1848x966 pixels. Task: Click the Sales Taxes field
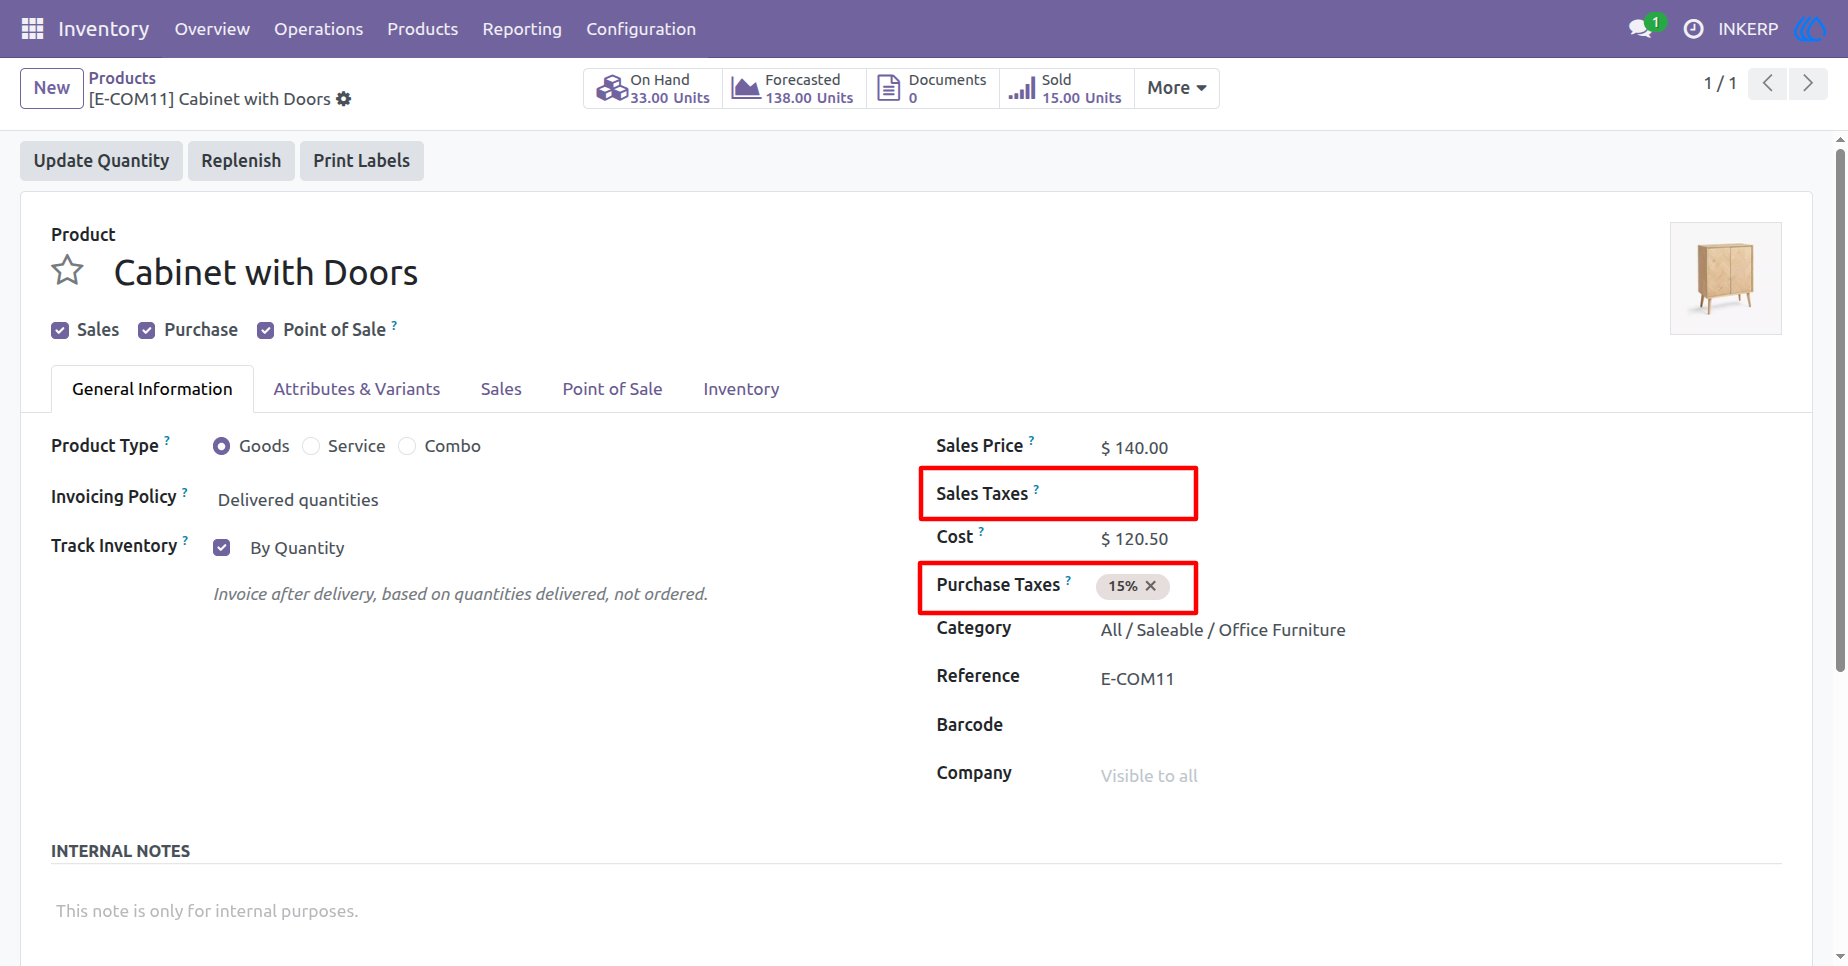pos(1146,494)
